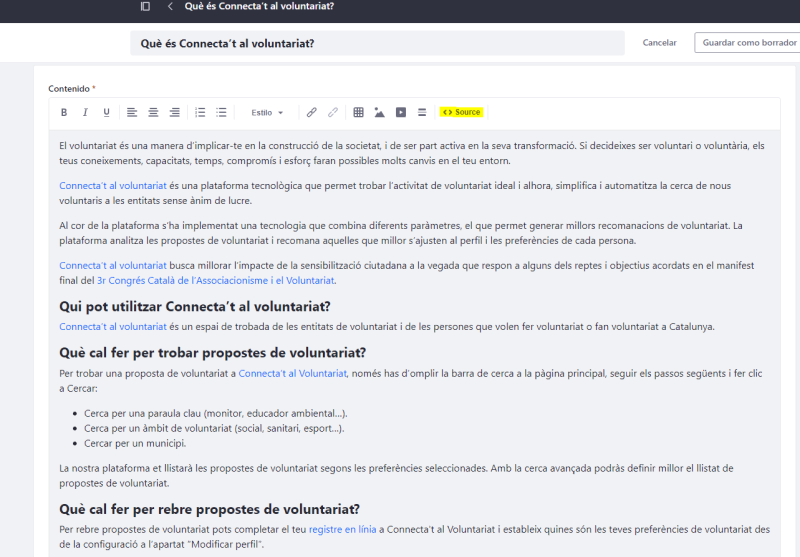Click Connecta't al voluntariat link before 'és un espai'
This screenshot has width=800, height=557.
(113, 326)
